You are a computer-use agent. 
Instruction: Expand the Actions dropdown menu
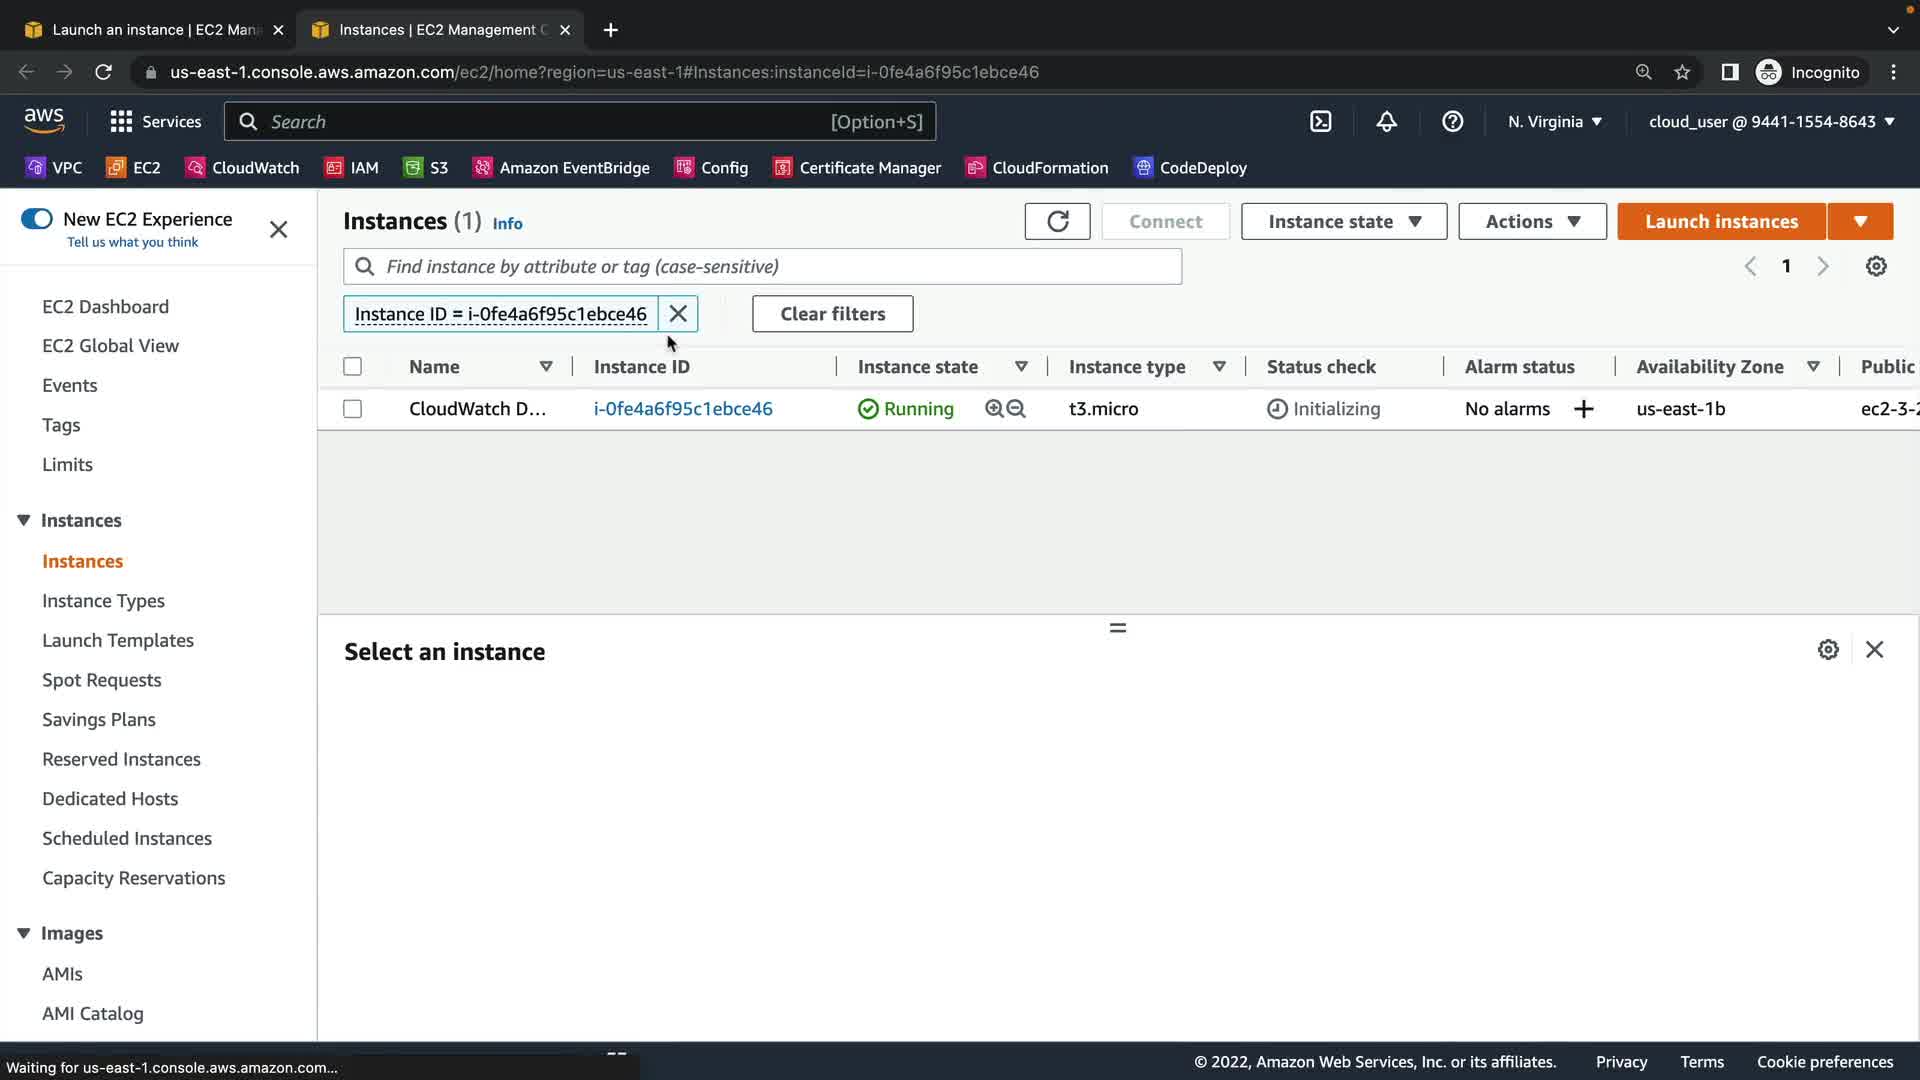pyautogui.click(x=1532, y=222)
